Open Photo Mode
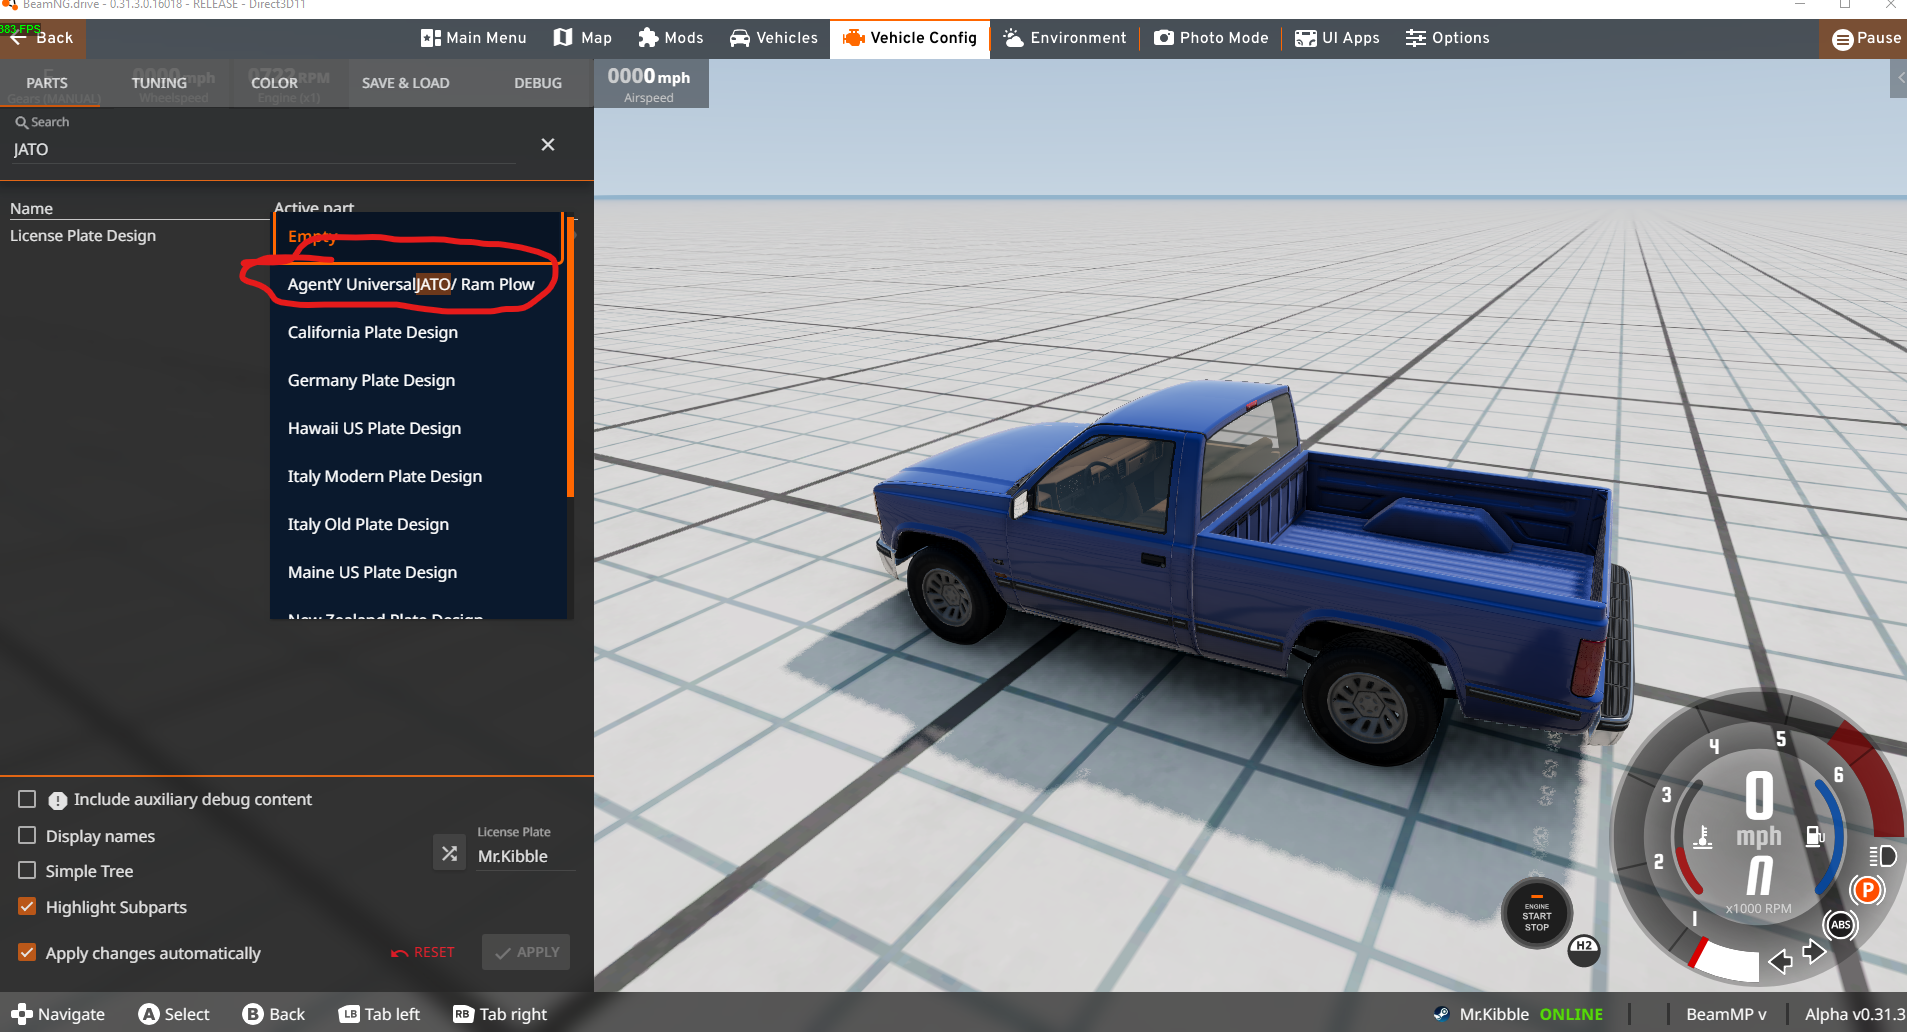1907x1032 pixels. tap(1210, 38)
